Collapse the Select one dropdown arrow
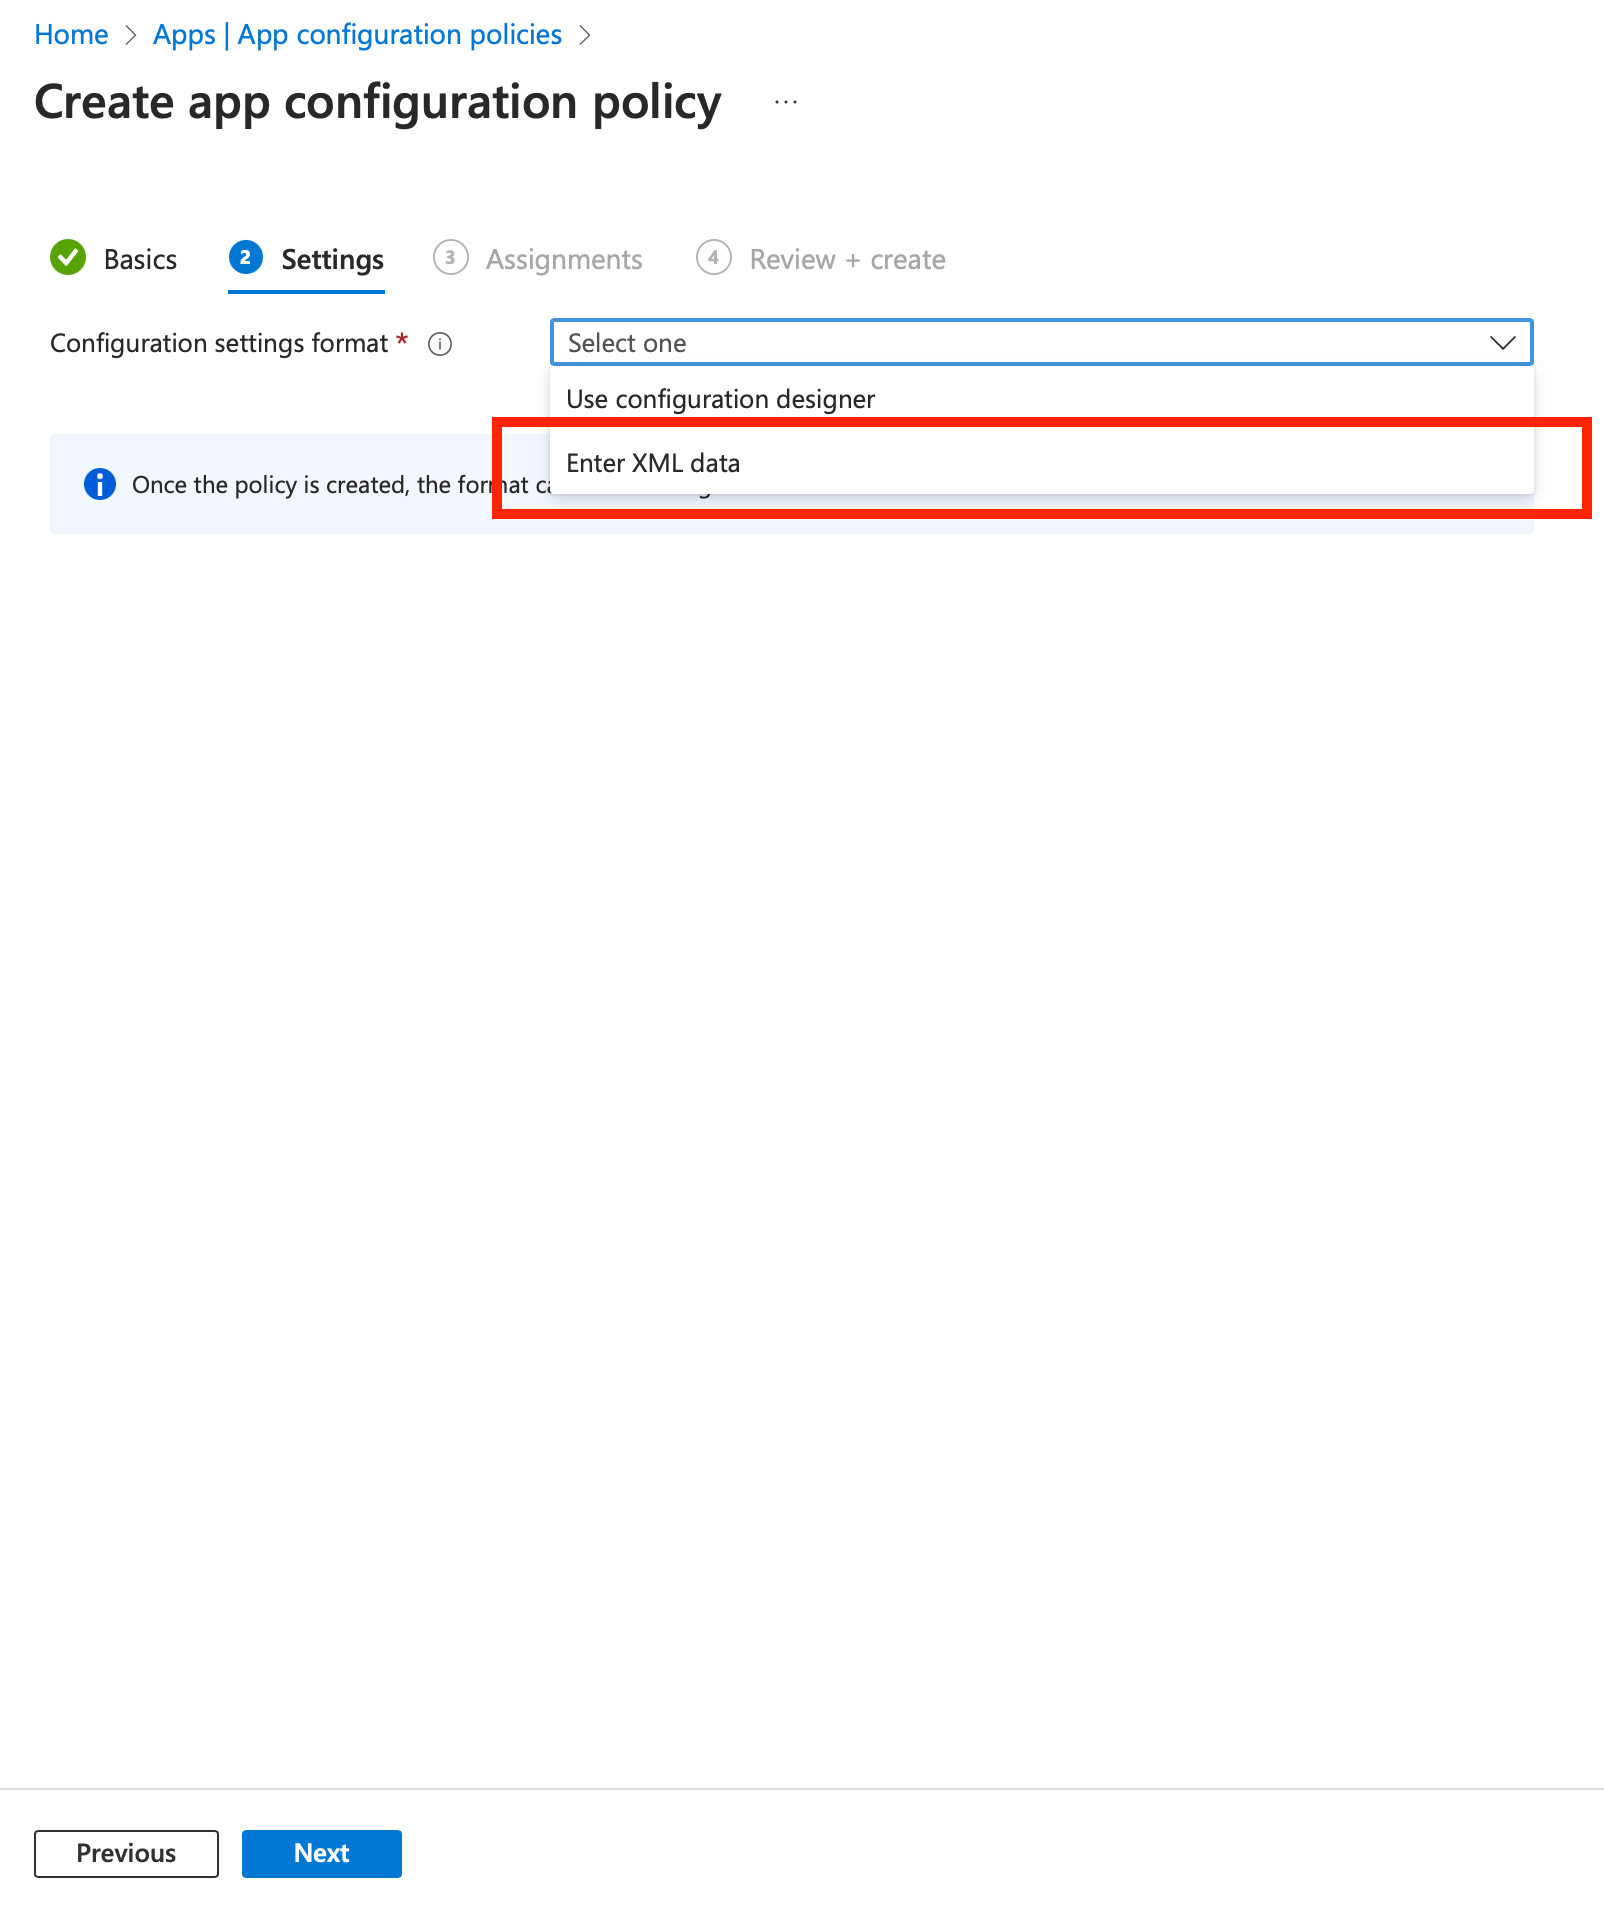 point(1502,343)
